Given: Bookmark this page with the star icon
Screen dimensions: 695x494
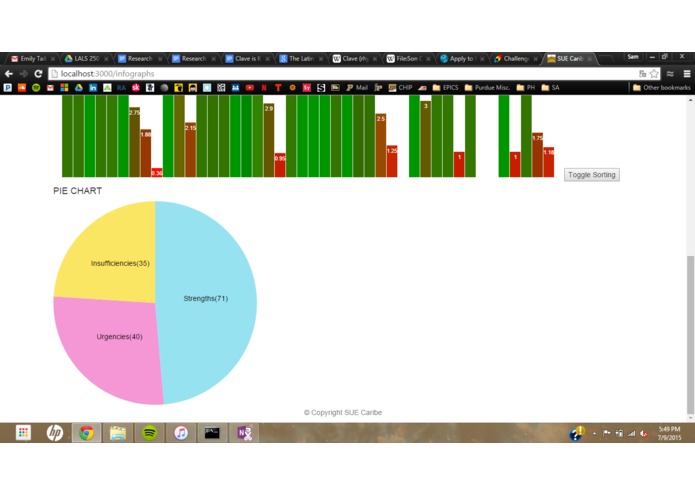Looking at the screenshot, I should 654,74.
